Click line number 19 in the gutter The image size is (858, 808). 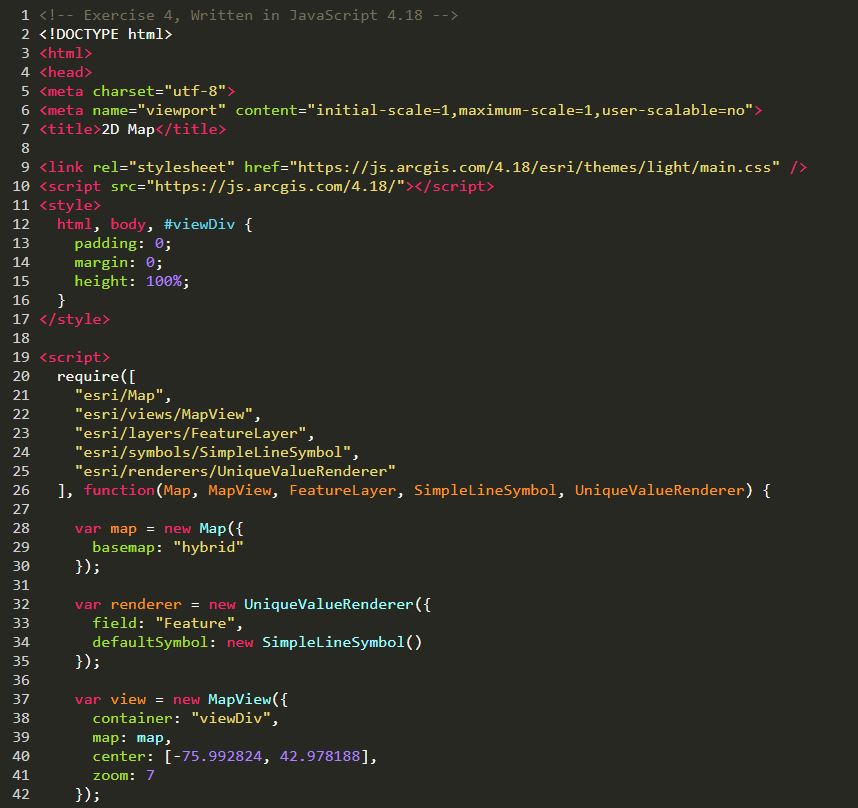tap(21, 357)
